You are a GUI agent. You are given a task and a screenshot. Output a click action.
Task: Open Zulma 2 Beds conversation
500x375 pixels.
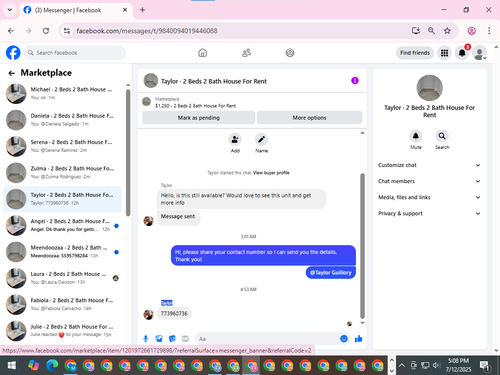[62, 172]
